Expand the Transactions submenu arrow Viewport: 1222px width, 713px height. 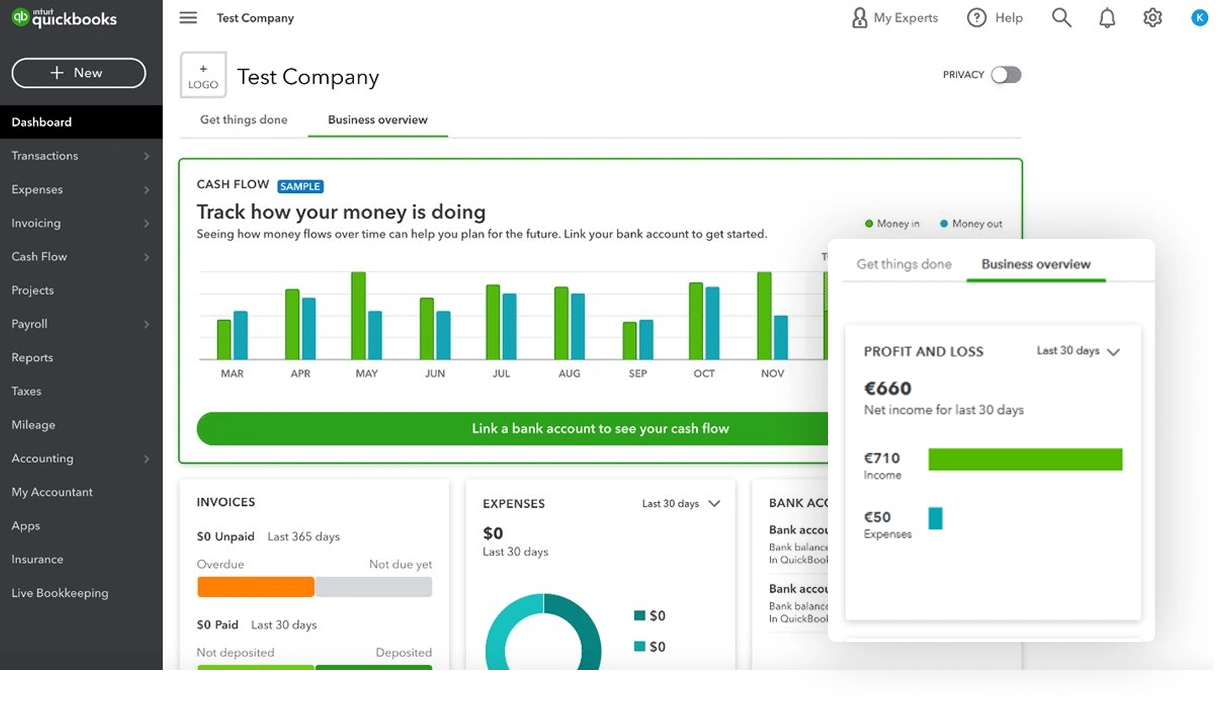tap(147, 156)
